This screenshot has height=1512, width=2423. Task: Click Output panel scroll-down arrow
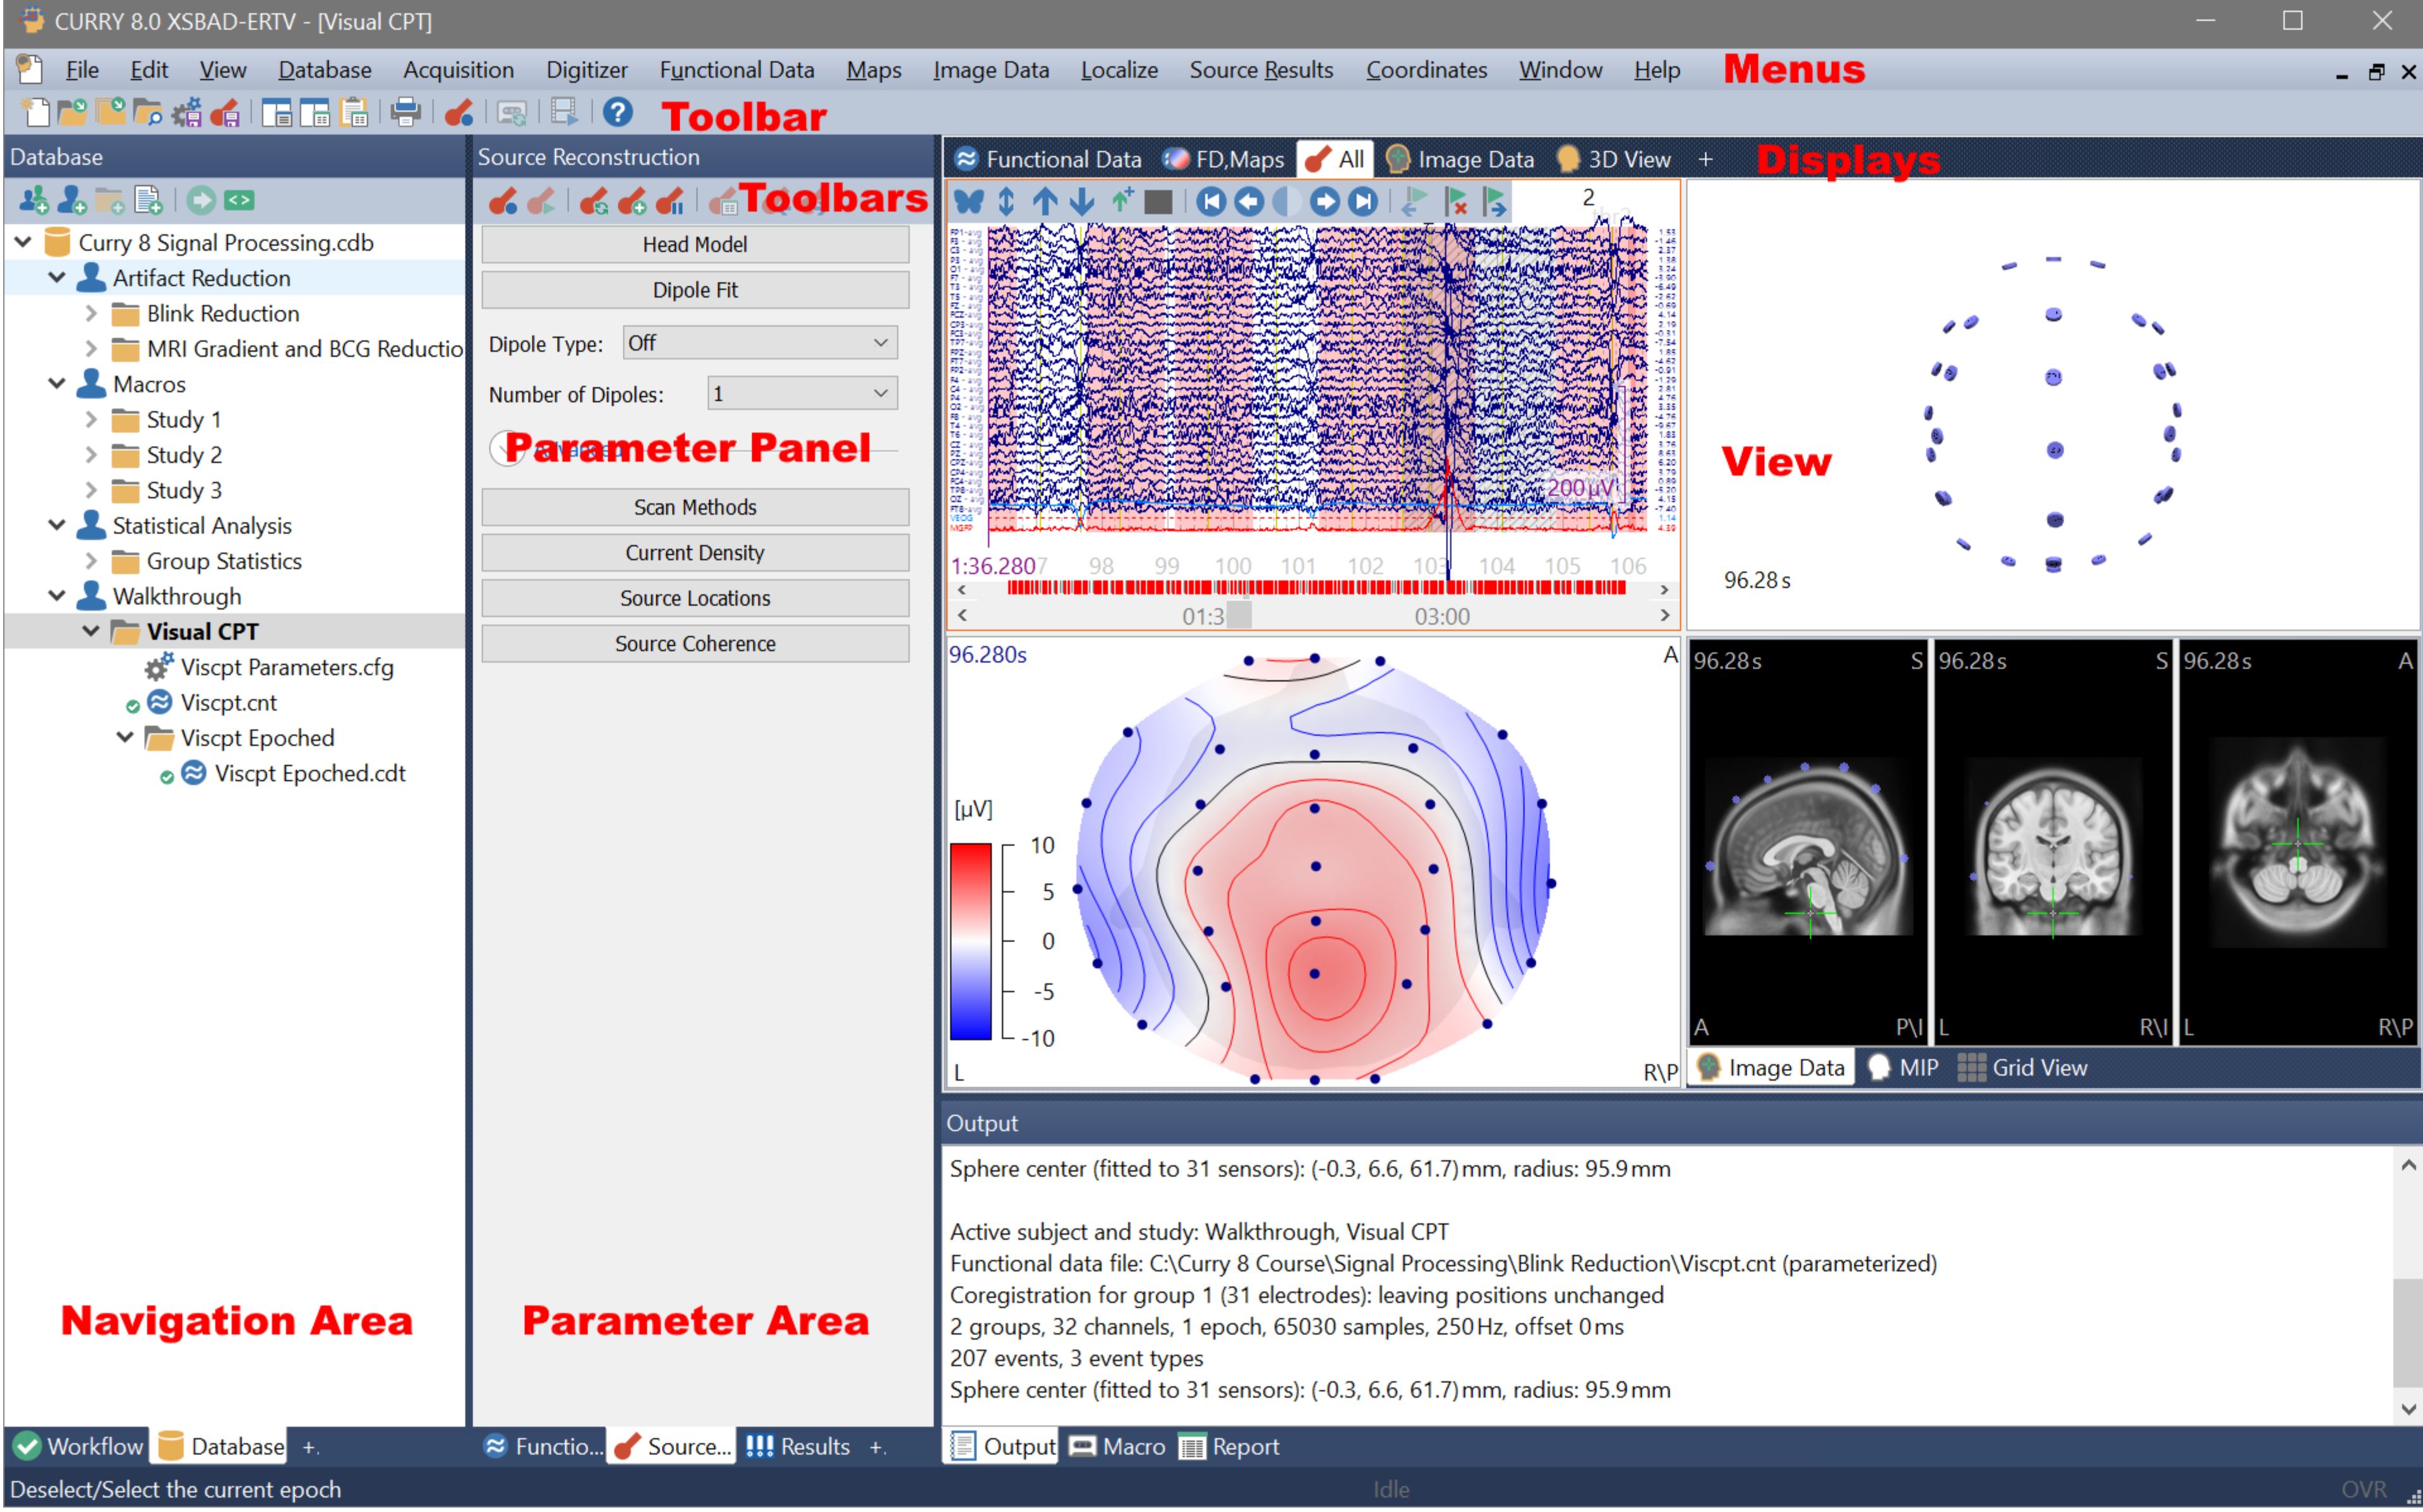[x=2408, y=1409]
